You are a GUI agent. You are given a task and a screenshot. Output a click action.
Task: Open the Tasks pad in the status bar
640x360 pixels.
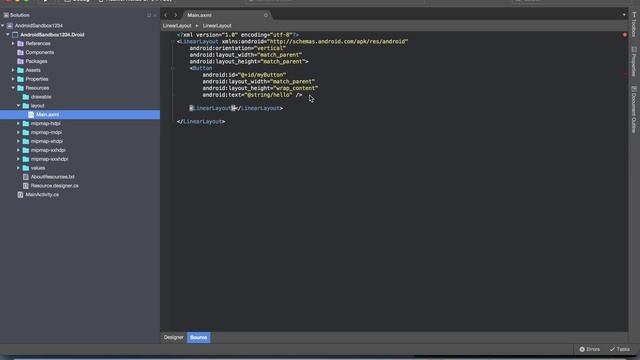point(620,349)
